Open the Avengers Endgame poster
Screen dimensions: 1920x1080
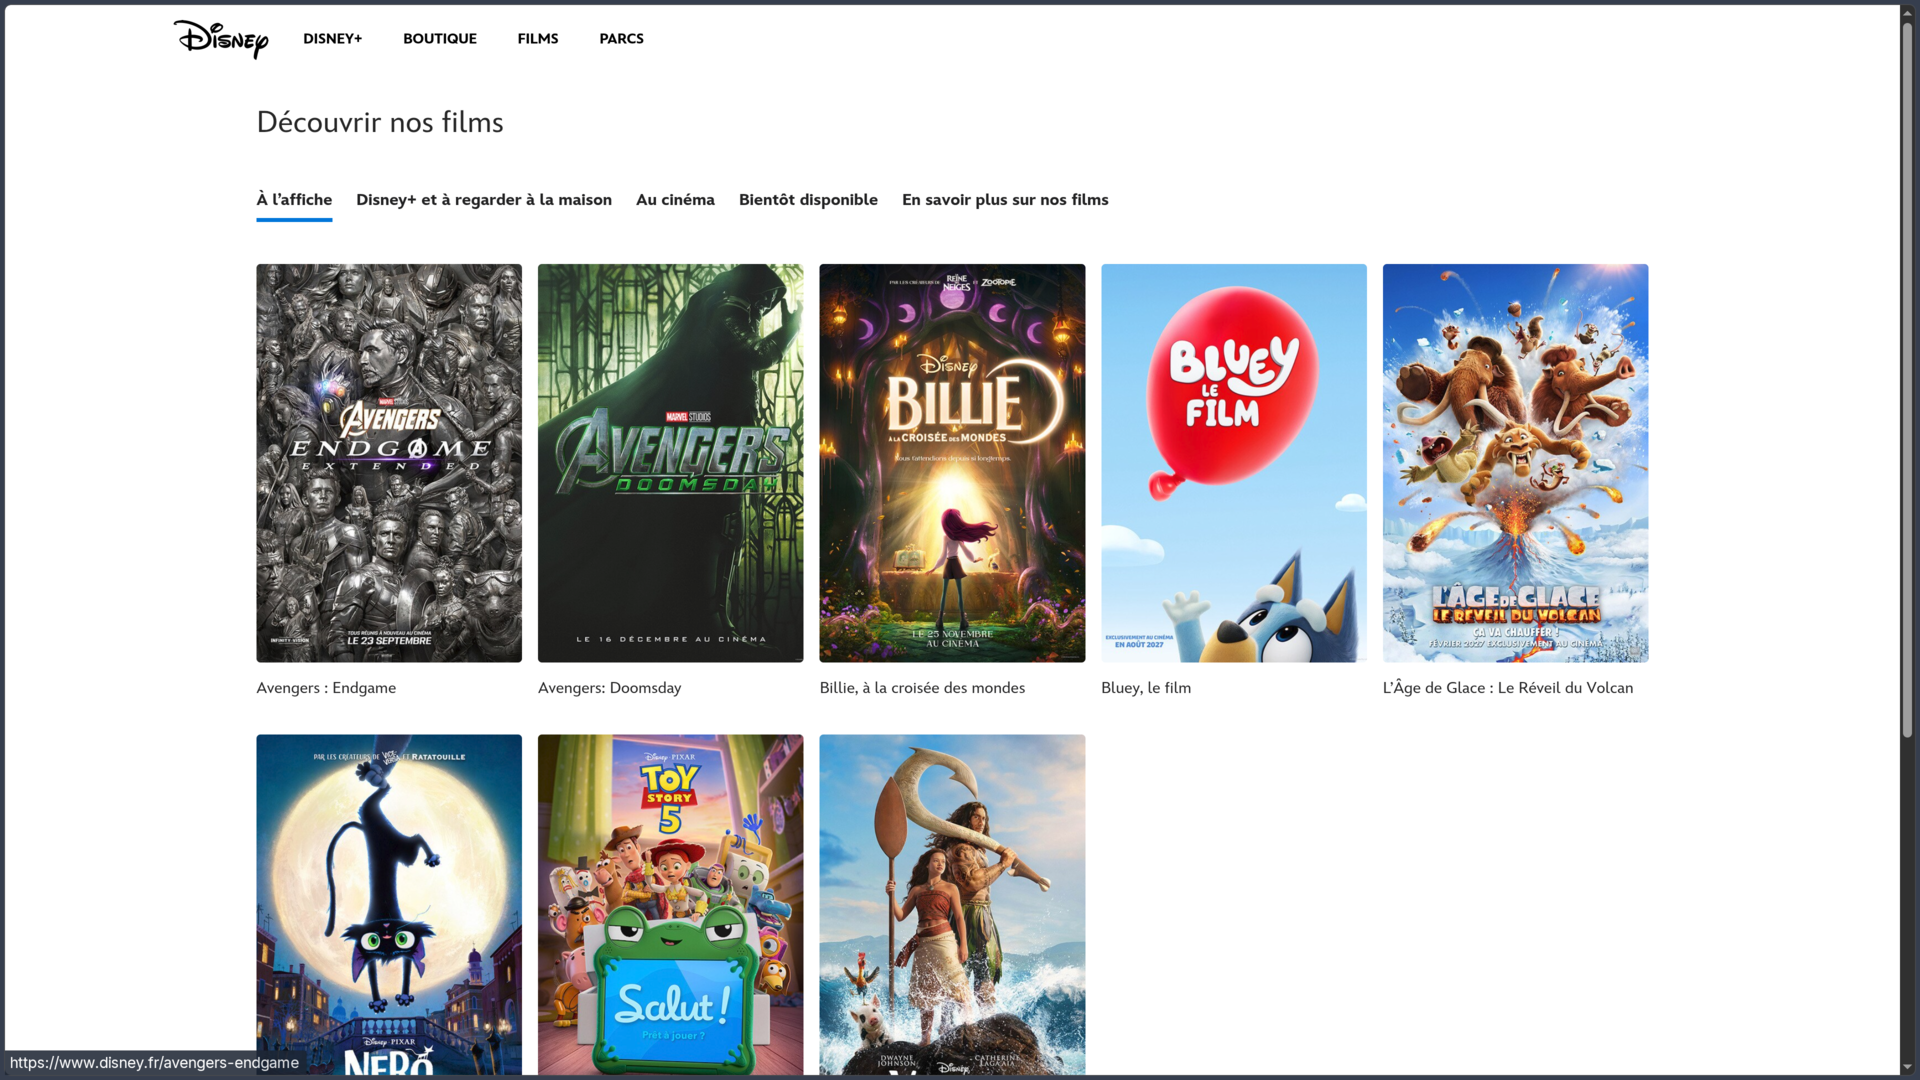tap(389, 463)
